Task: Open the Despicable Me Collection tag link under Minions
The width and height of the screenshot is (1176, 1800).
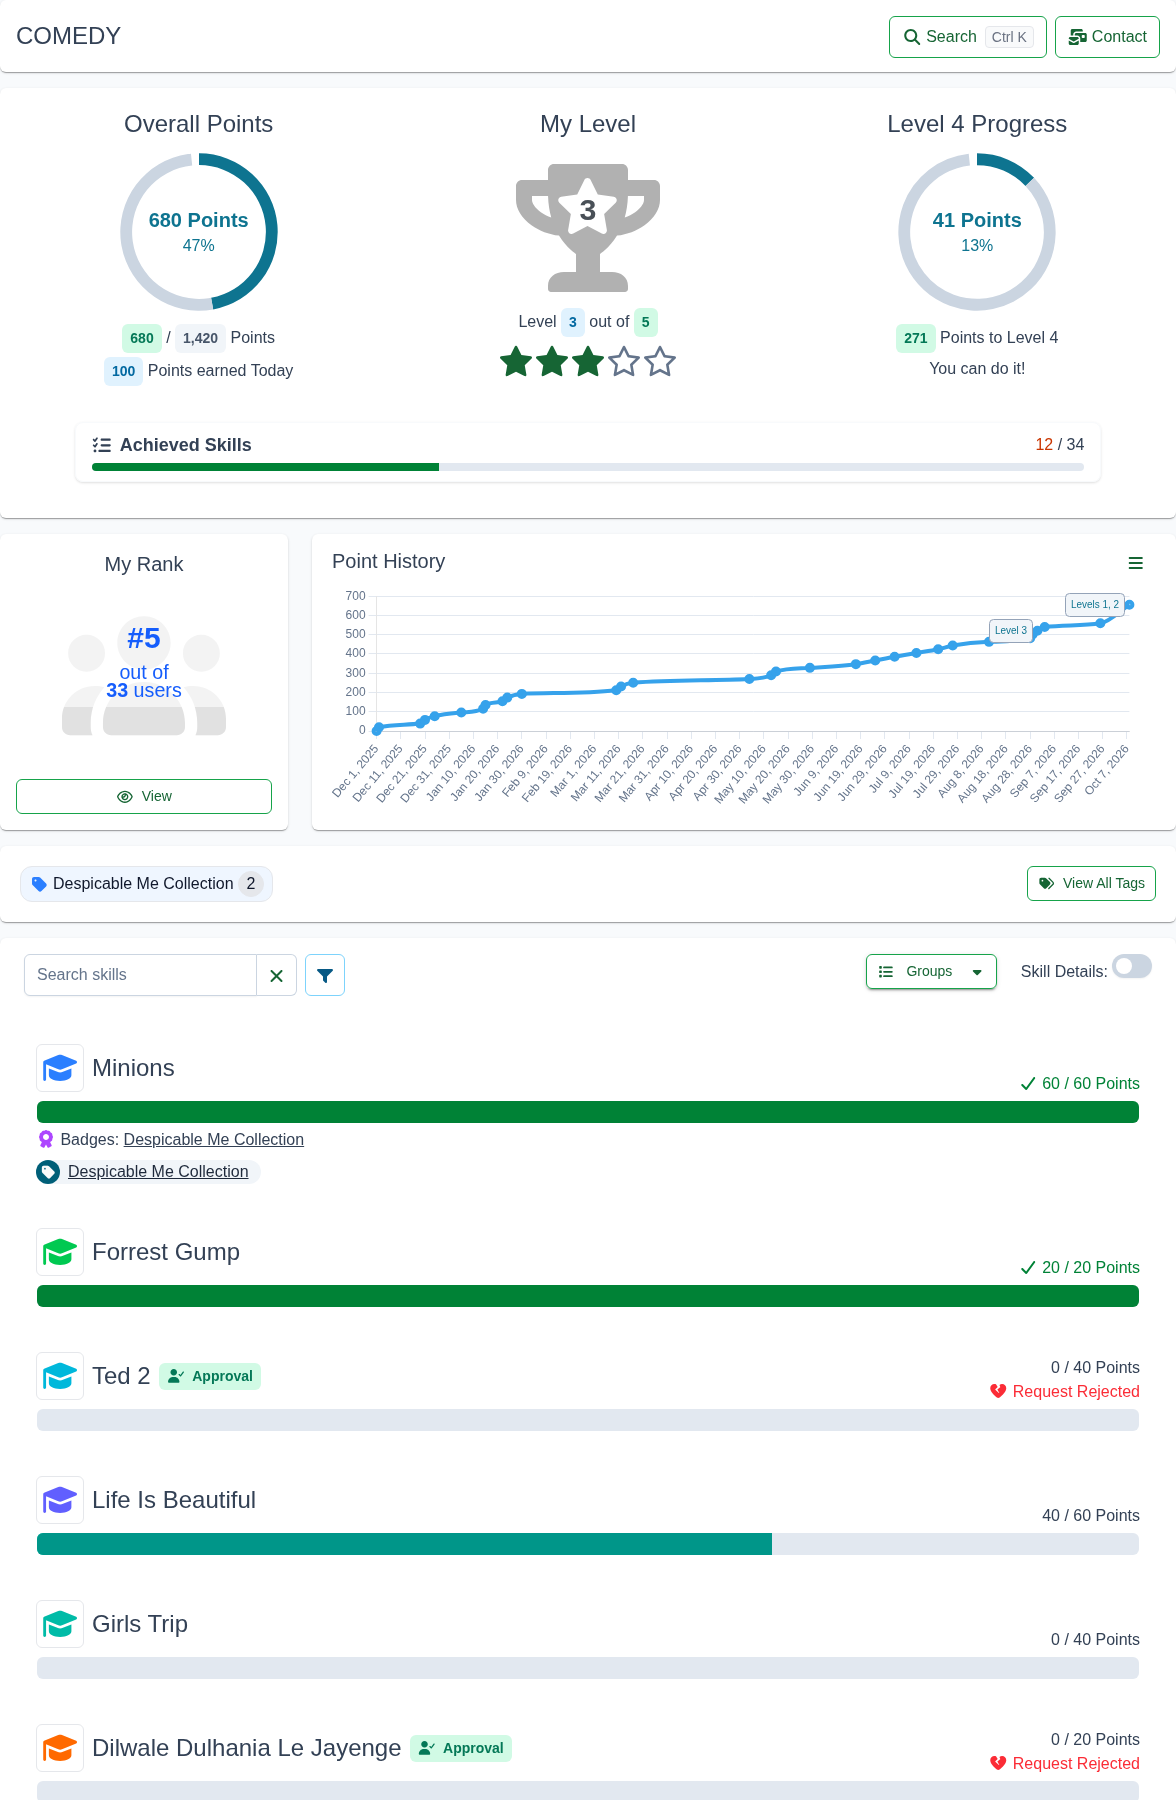Action: (158, 1172)
